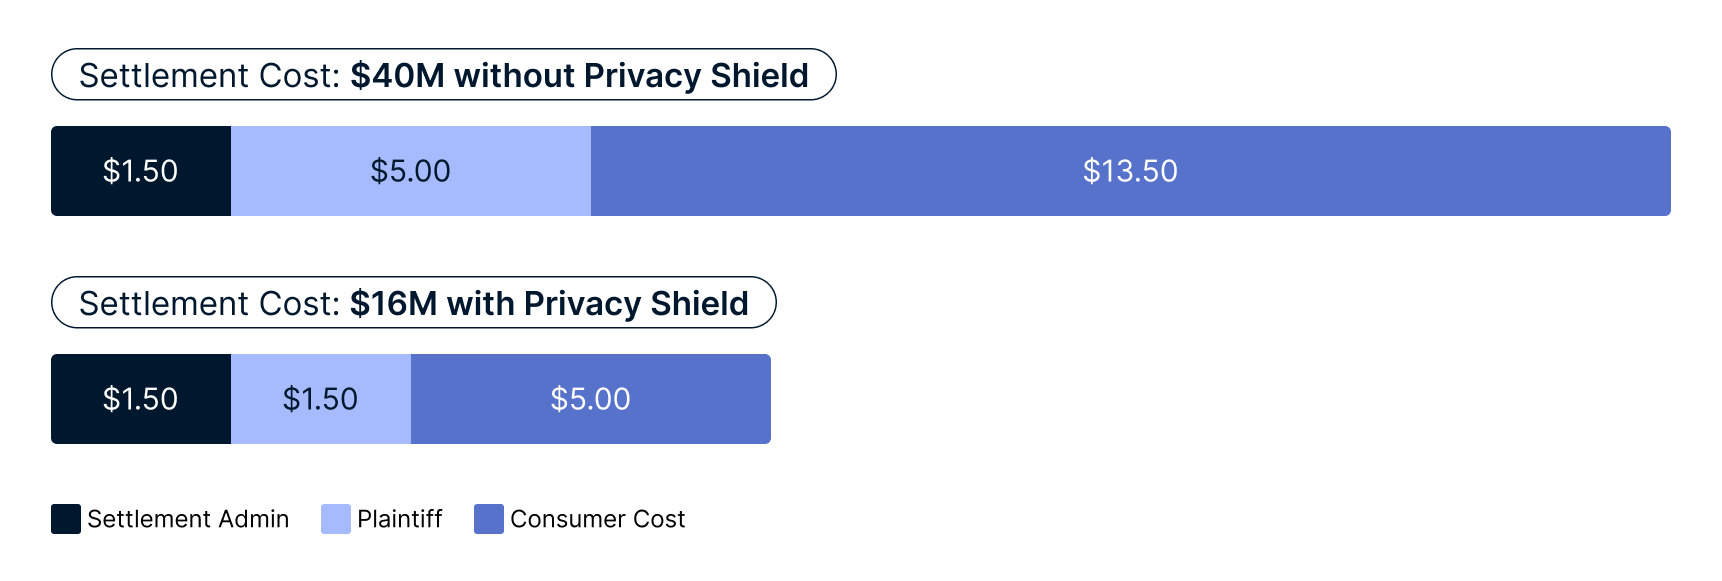Select the dark $1.50 segment in top bar
The width and height of the screenshot is (1722, 581).
point(141,171)
